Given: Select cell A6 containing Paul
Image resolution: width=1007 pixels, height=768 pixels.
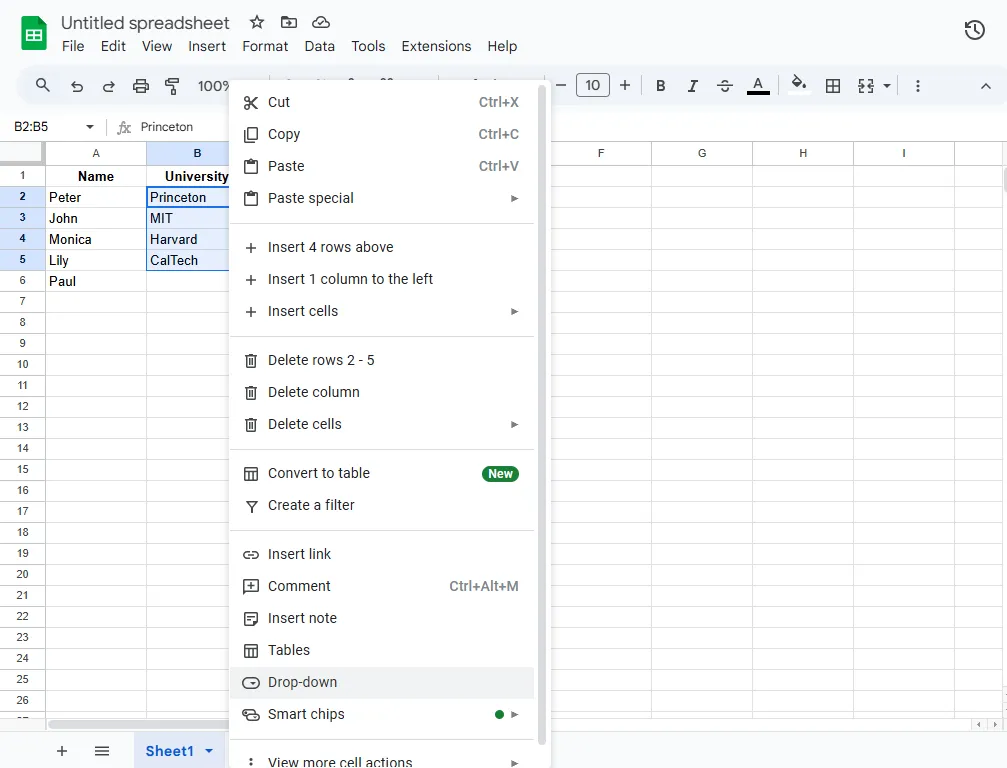Looking at the screenshot, I should point(96,281).
